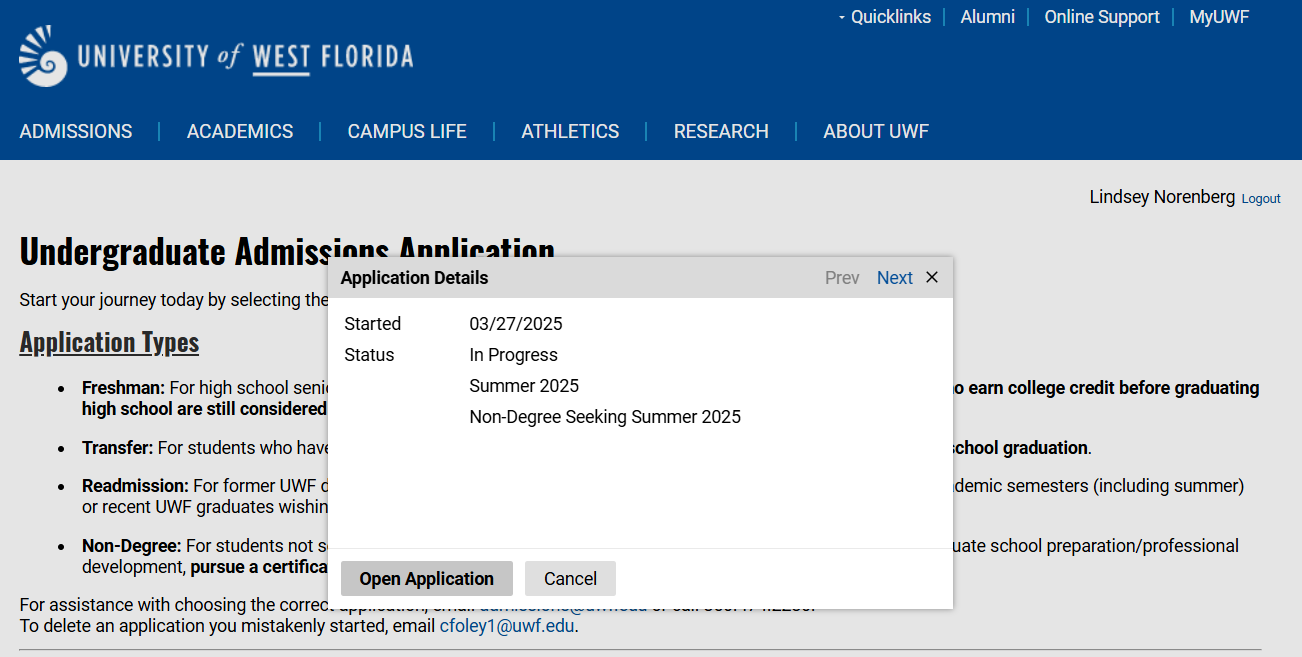The image size is (1302, 657).
Task: Click the University of West Florida logo
Action: coord(216,56)
